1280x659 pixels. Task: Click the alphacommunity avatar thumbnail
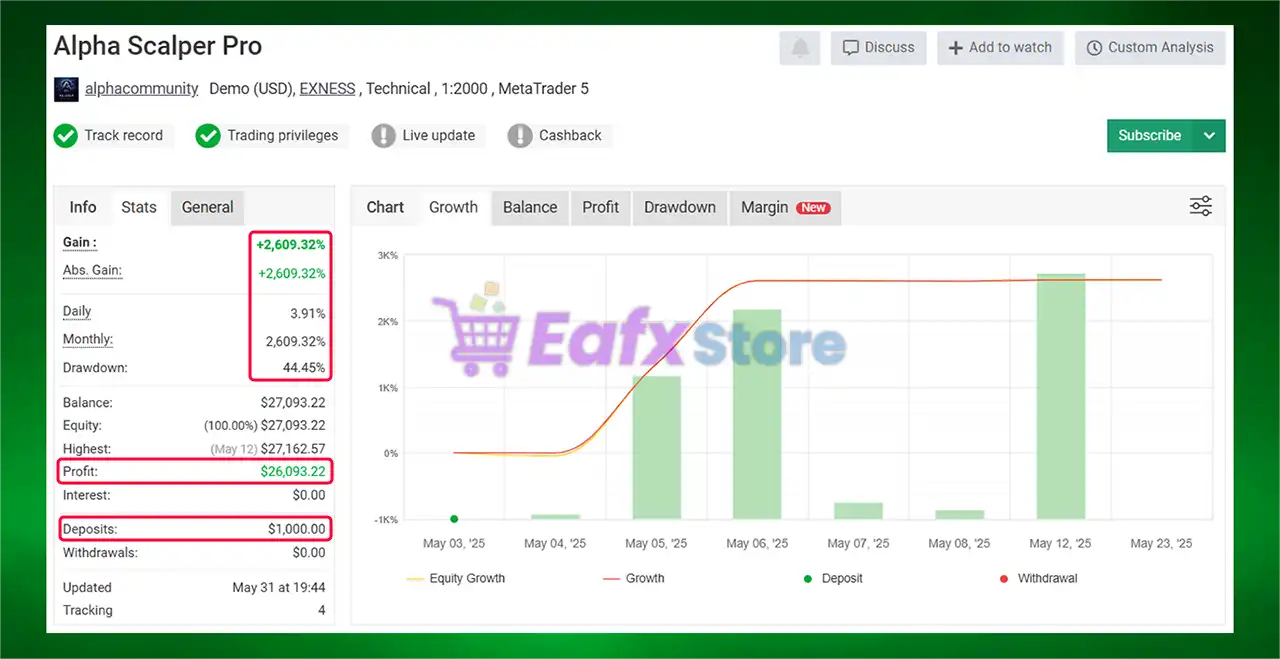[66, 89]
